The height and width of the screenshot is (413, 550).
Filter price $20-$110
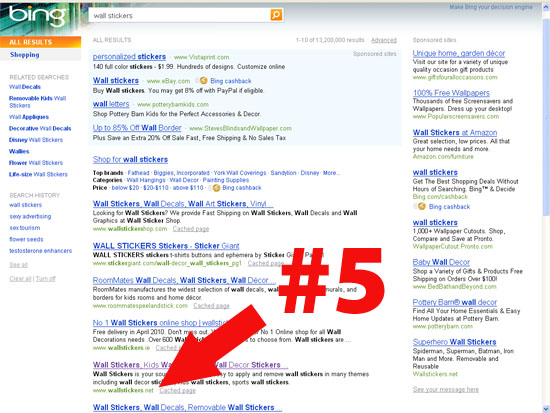(156, 188)
